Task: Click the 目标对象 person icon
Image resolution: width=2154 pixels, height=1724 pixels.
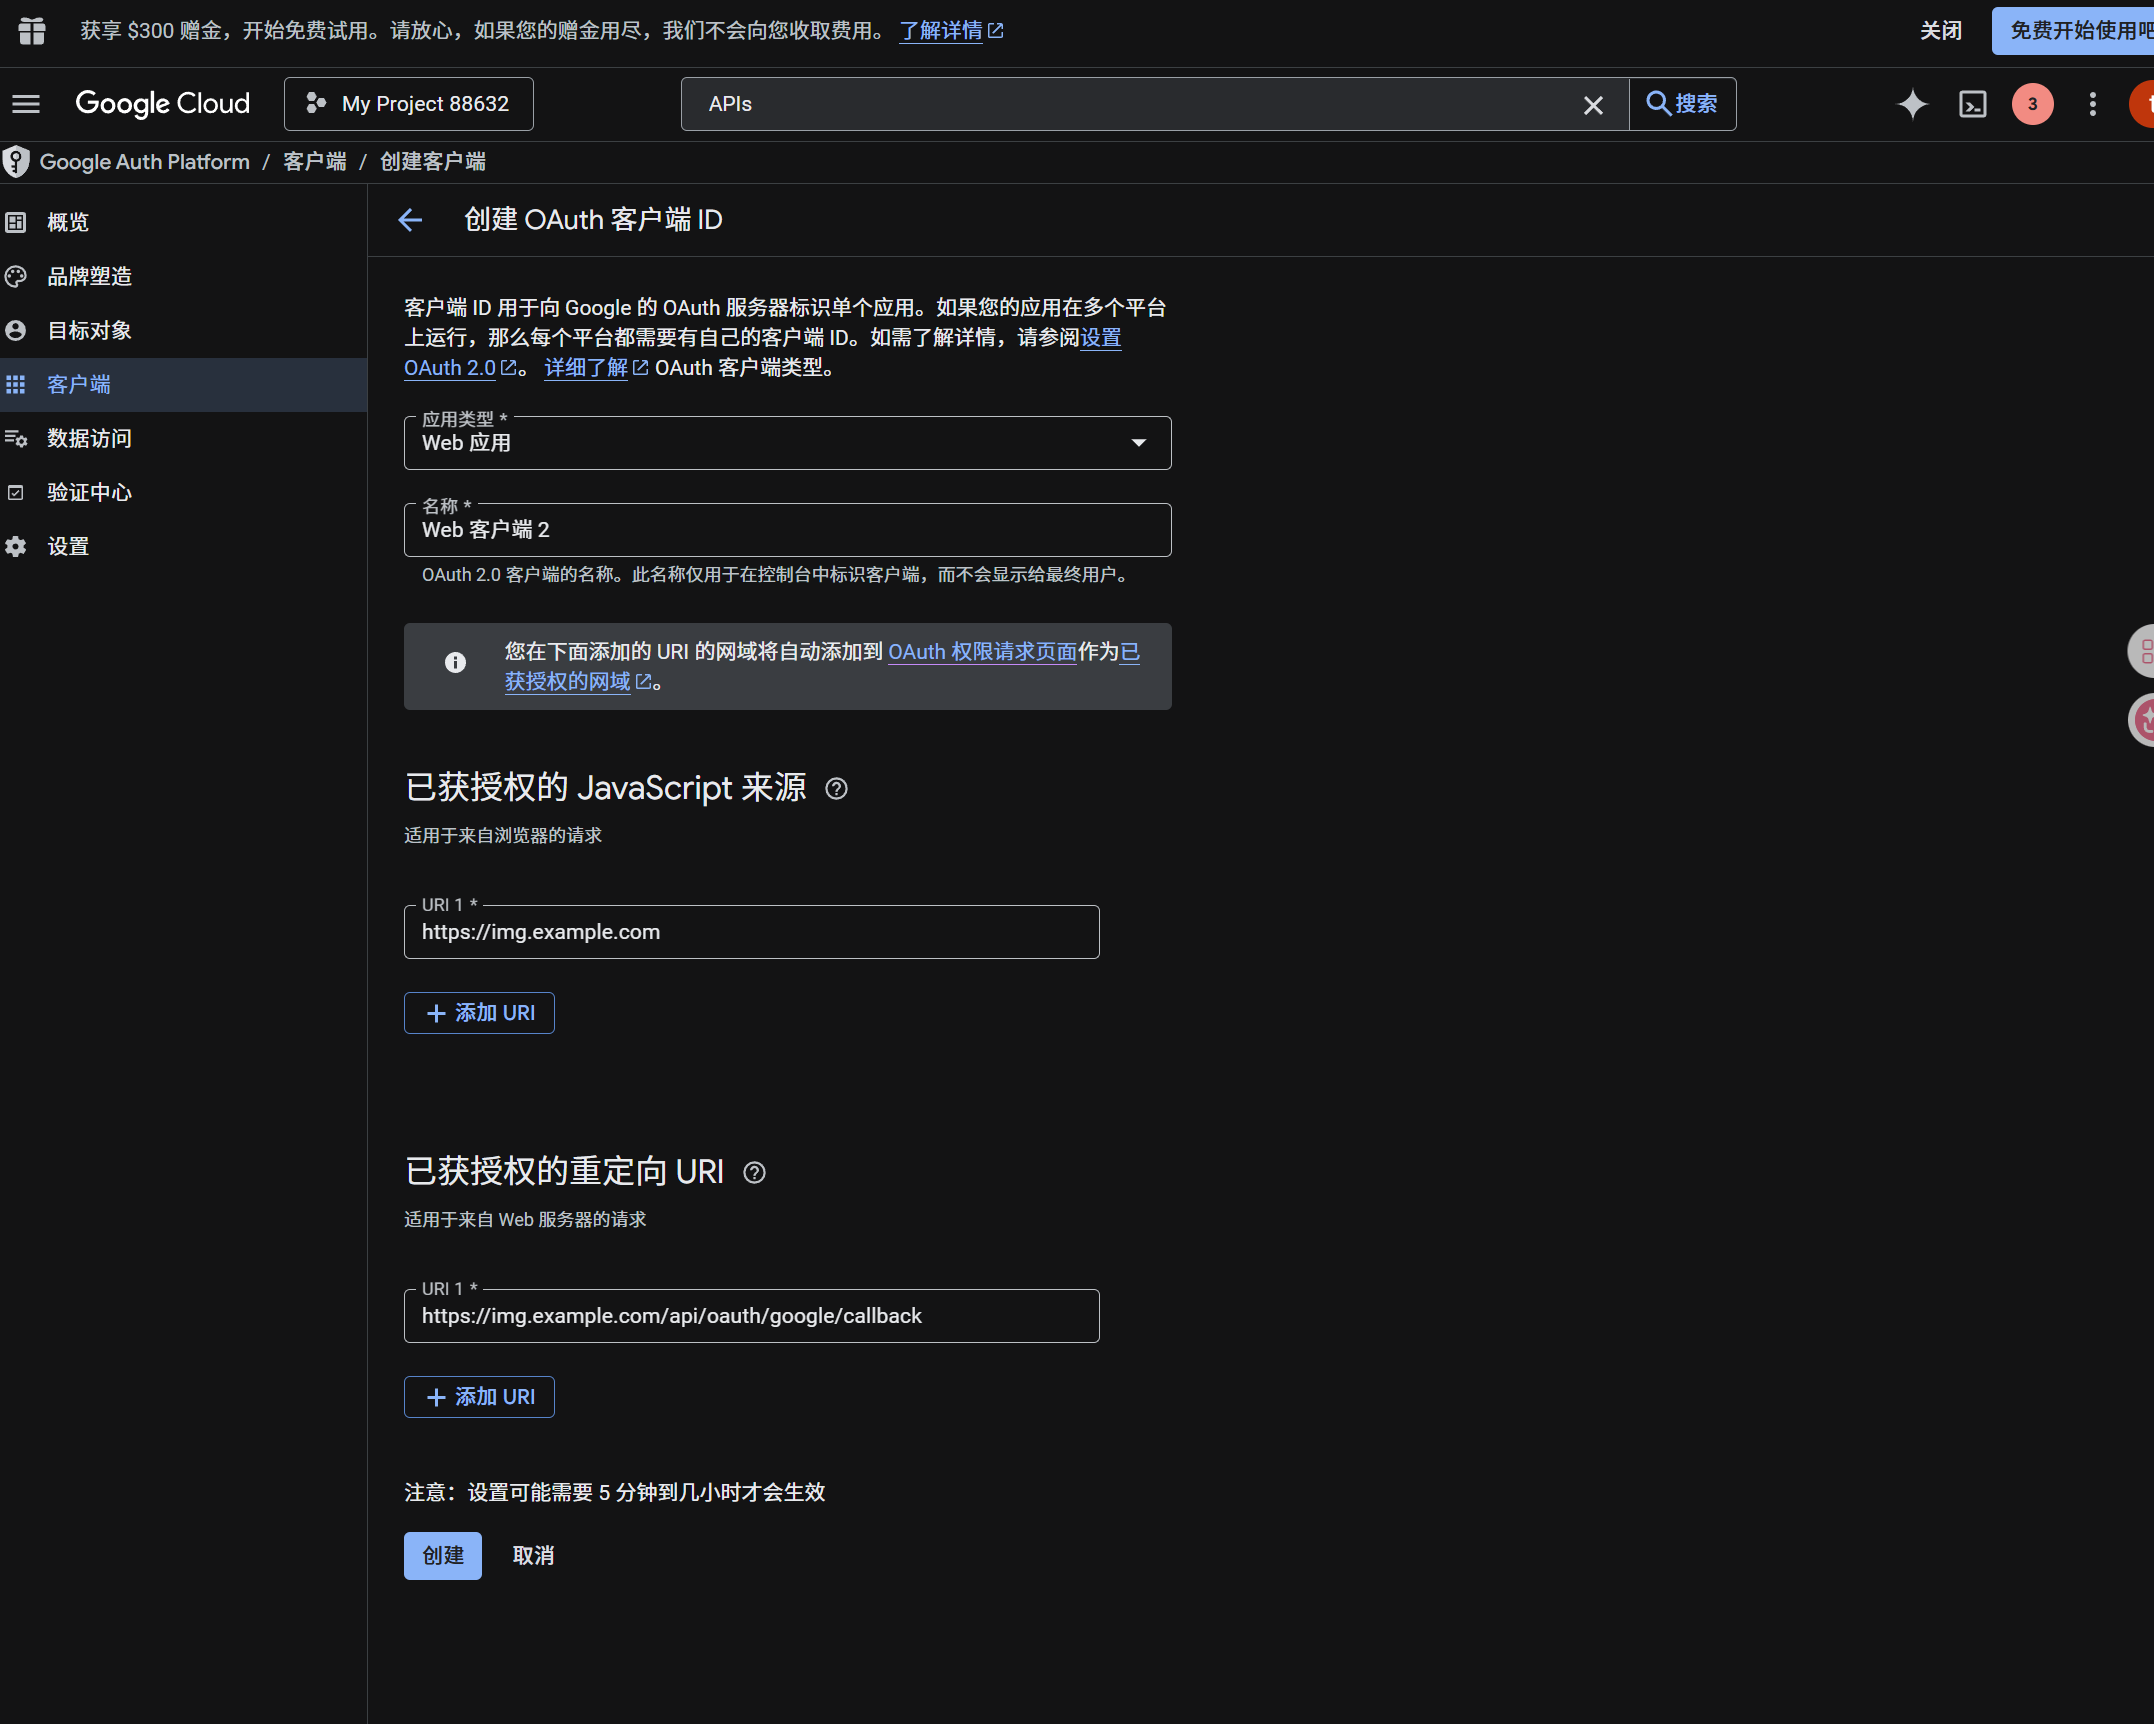Action: coord(16,330)
